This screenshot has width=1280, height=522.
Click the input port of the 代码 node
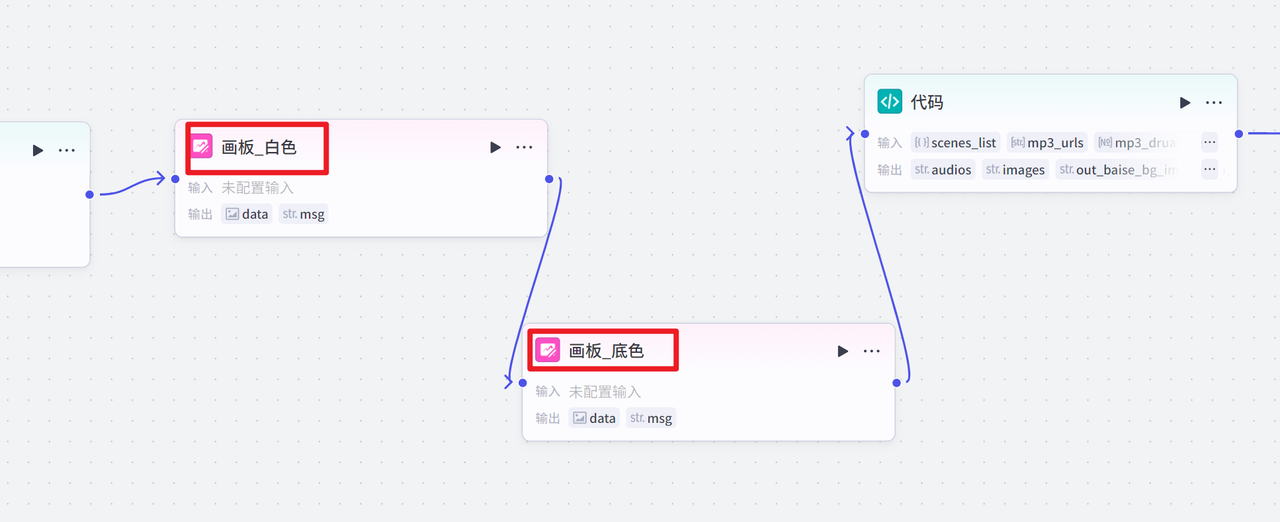click(x=864, y=133)
